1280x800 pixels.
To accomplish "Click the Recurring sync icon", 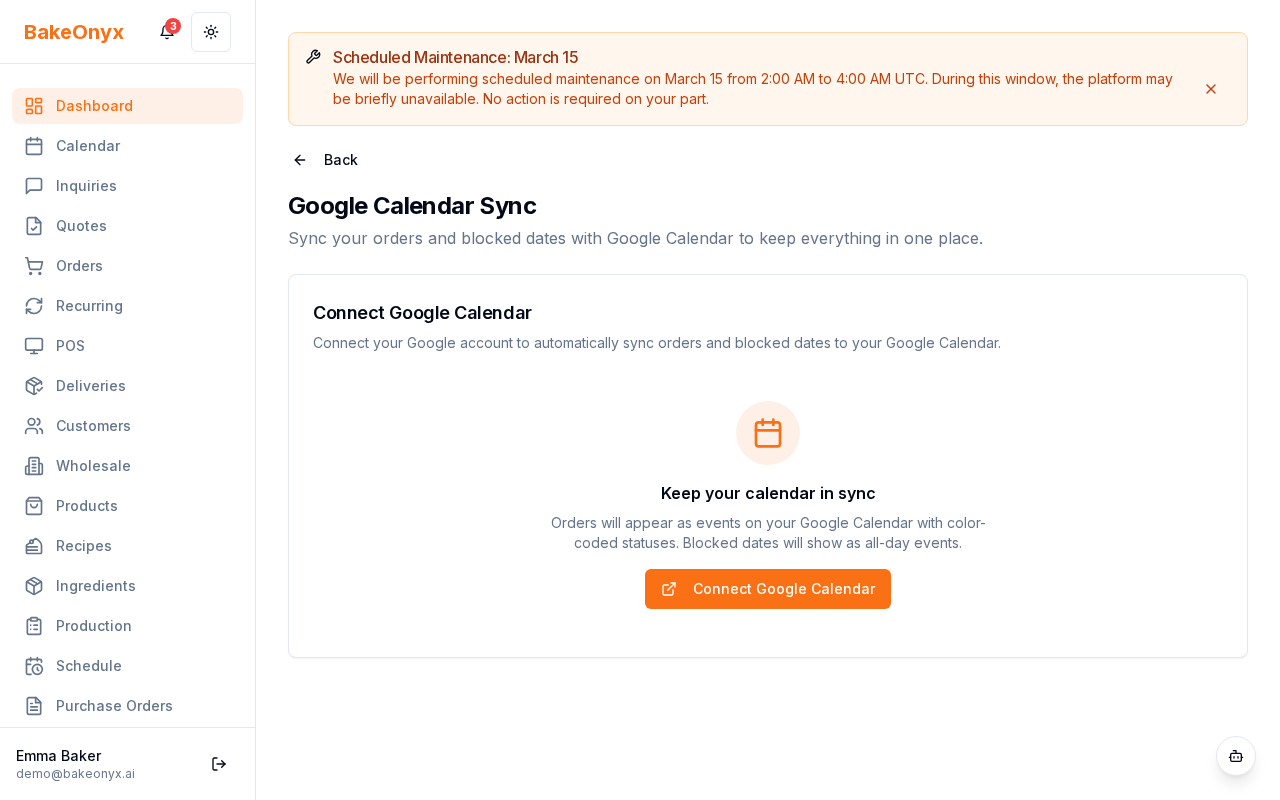I will pyautogui.click(x=34, y=306).
